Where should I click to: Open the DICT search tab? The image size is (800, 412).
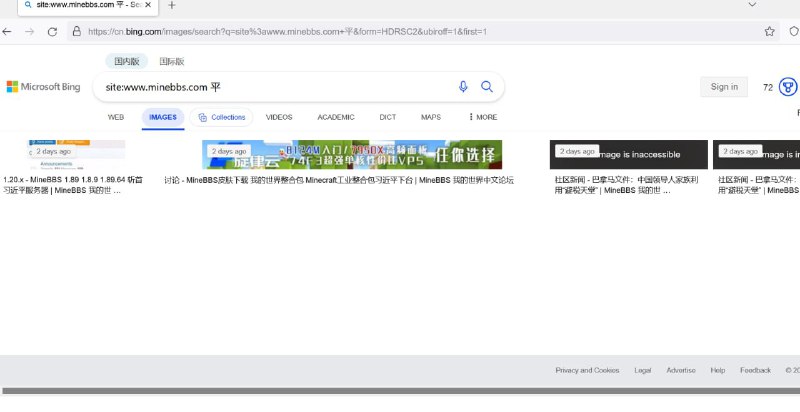[388, 117]
